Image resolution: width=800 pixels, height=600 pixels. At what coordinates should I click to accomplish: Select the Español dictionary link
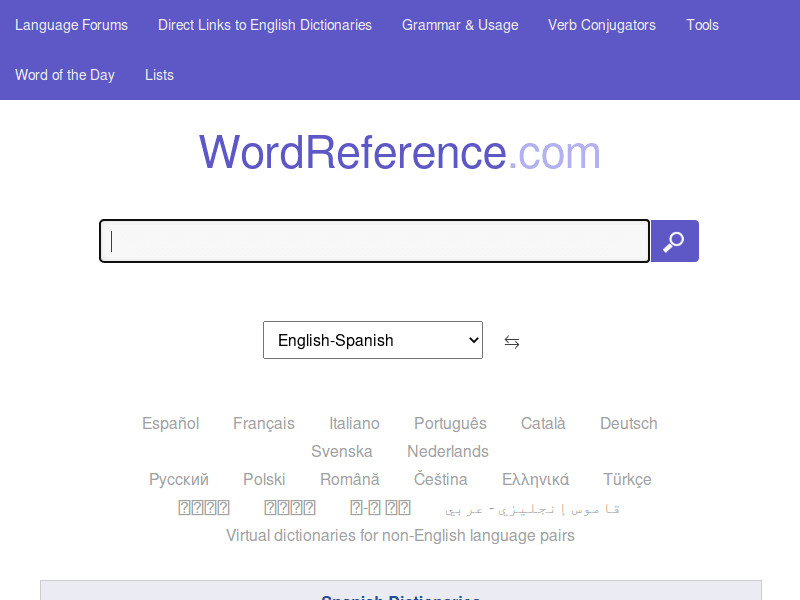click(170, 423)
